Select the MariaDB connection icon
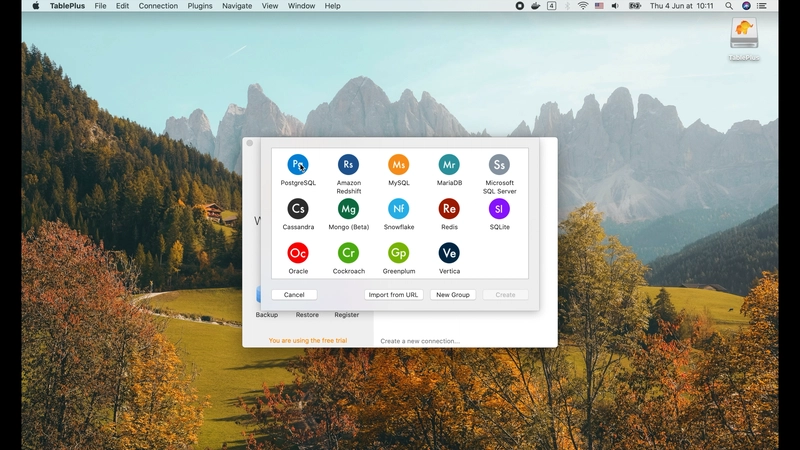 coord(449,165)
